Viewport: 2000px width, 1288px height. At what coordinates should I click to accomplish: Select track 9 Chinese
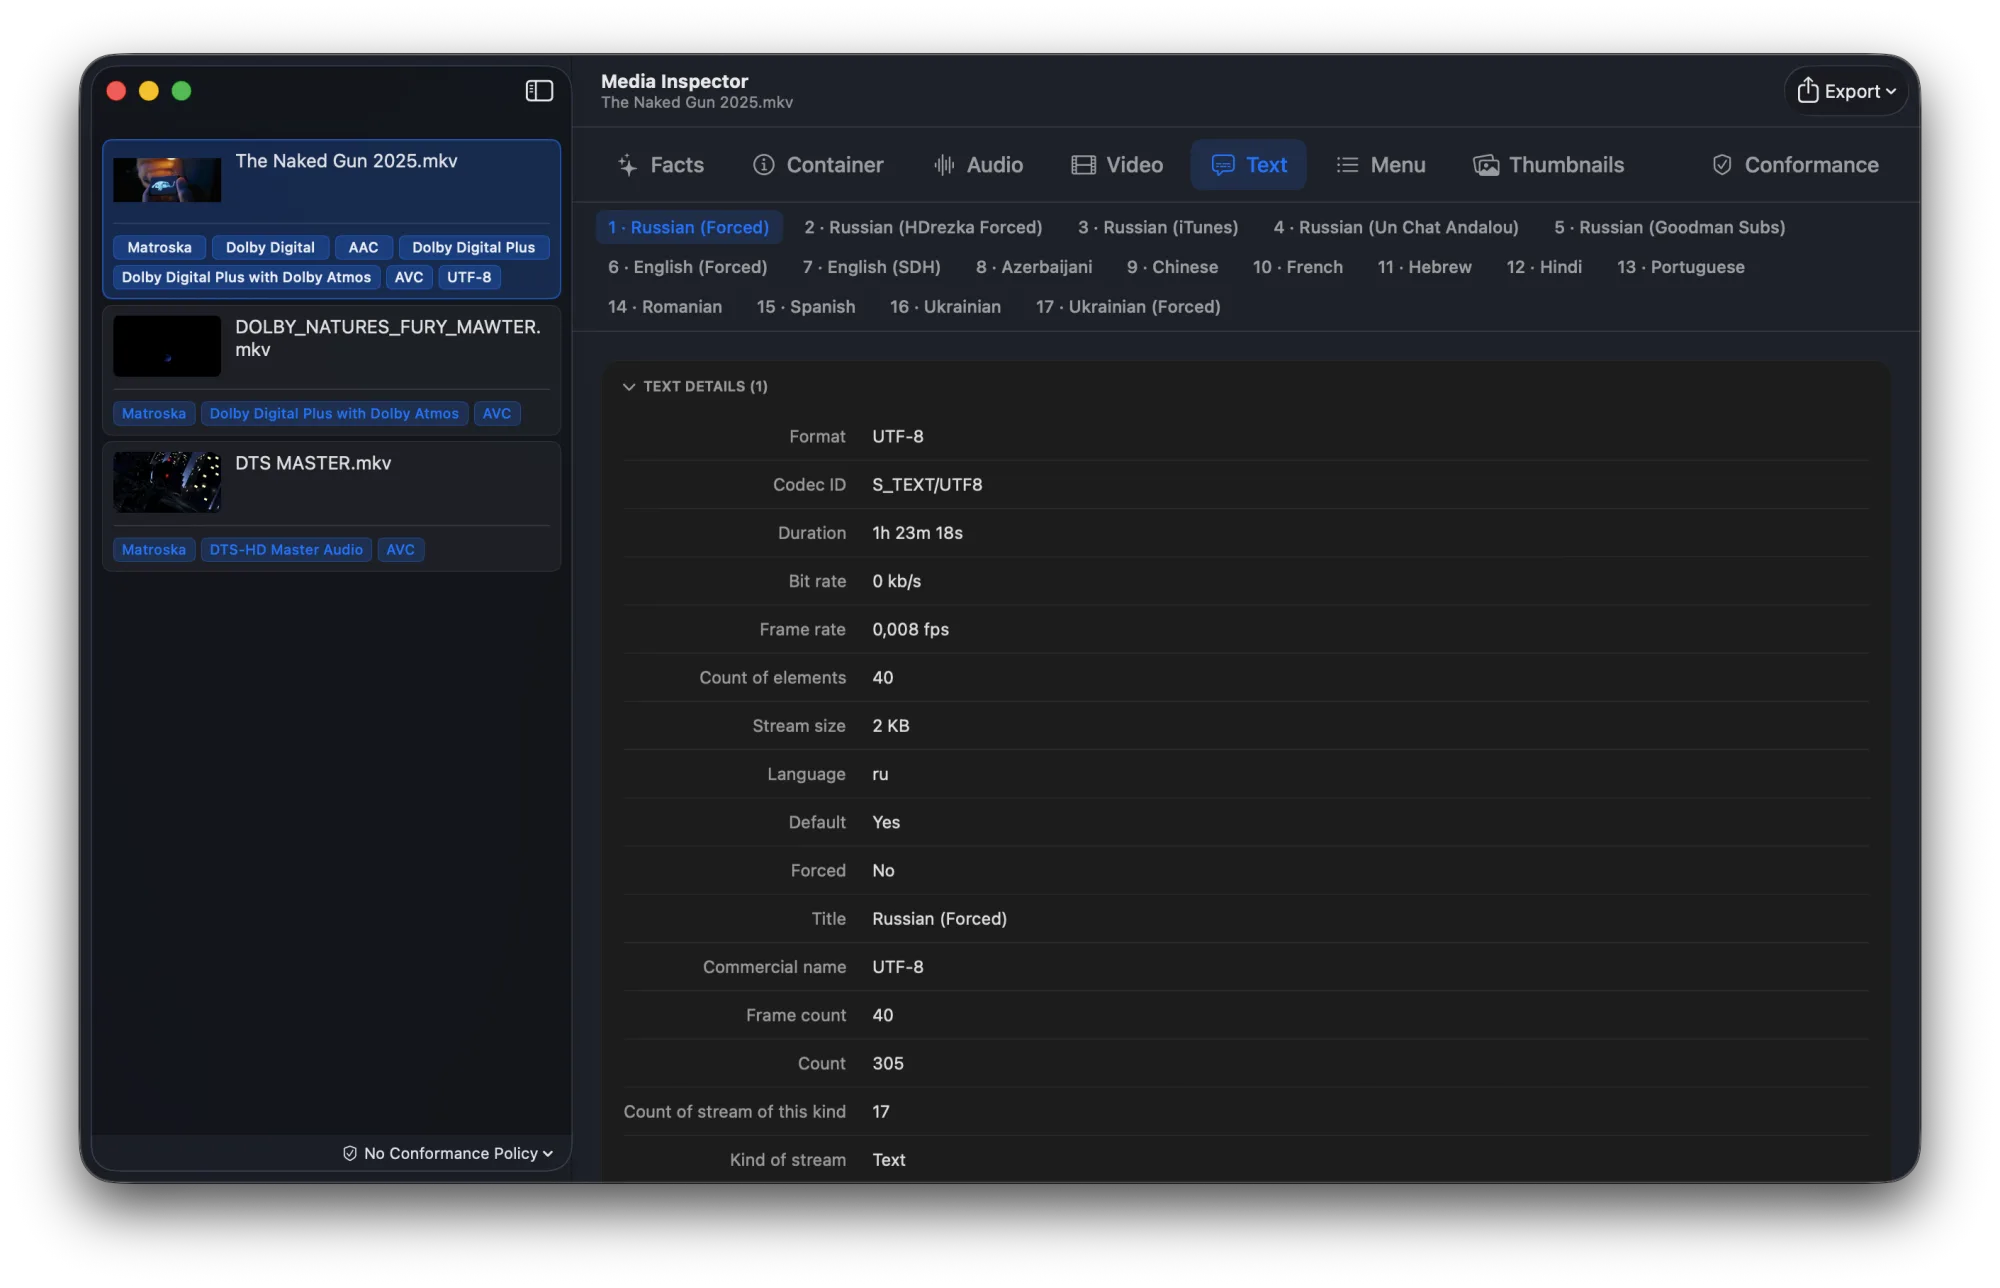click(x=1172, y=267)
